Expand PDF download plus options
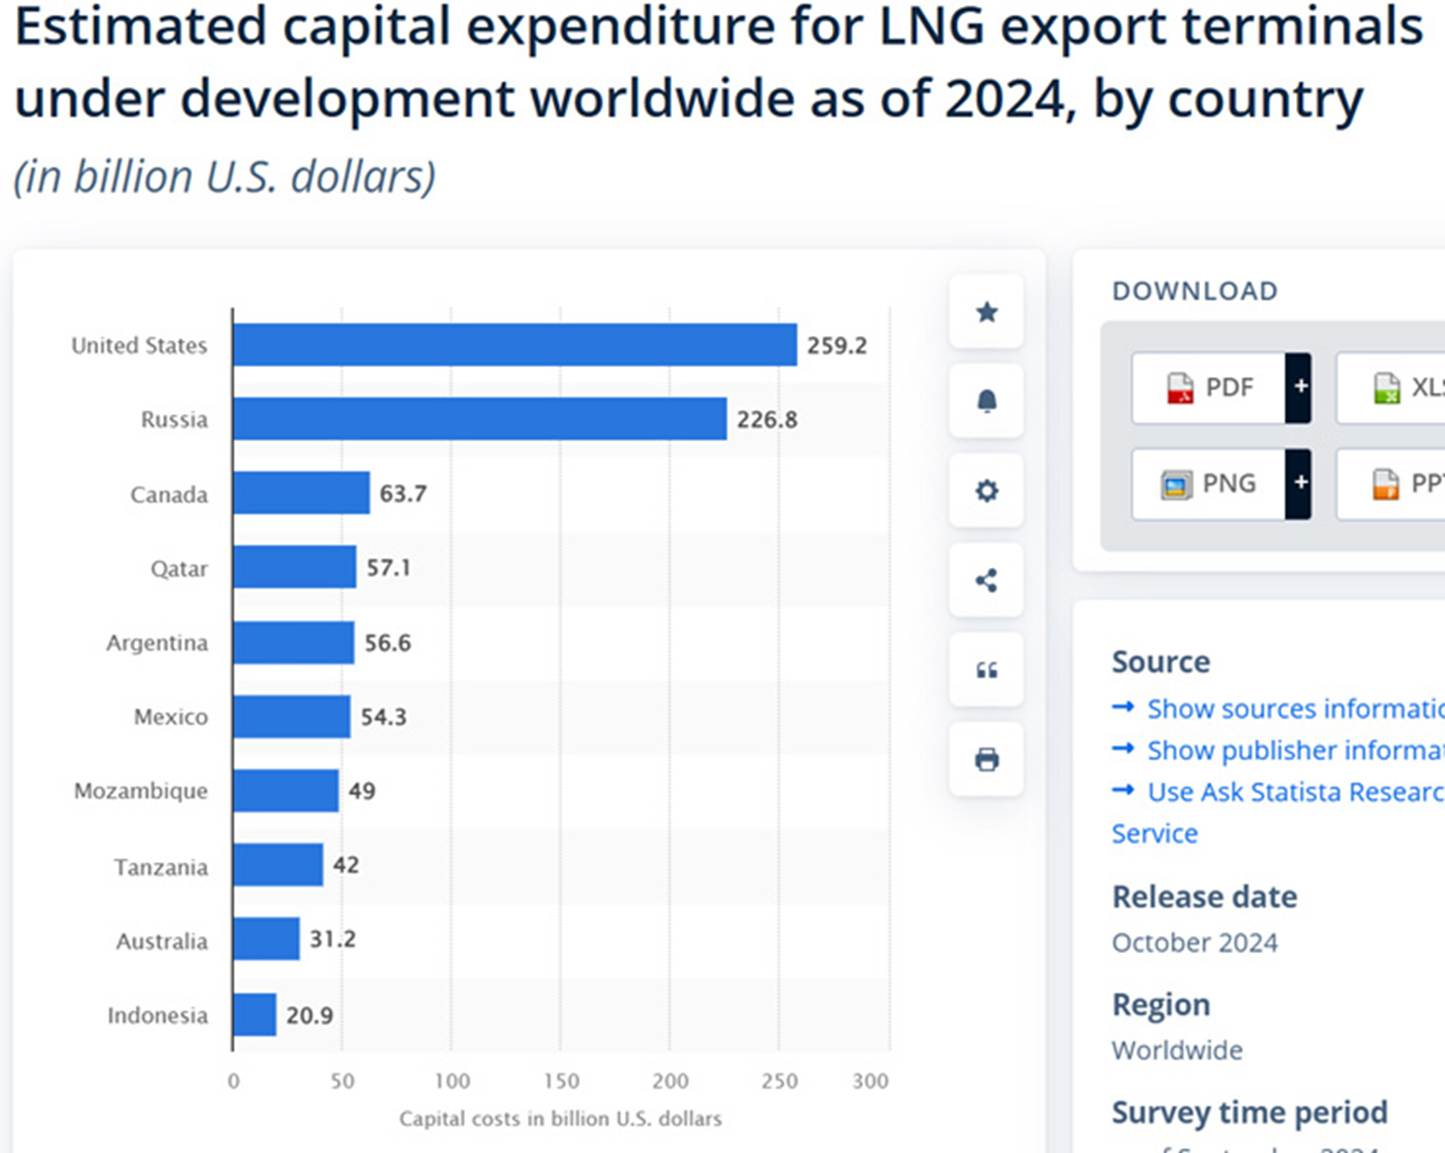This screenshot has height=1153, width=1445. click(1299, 387)
